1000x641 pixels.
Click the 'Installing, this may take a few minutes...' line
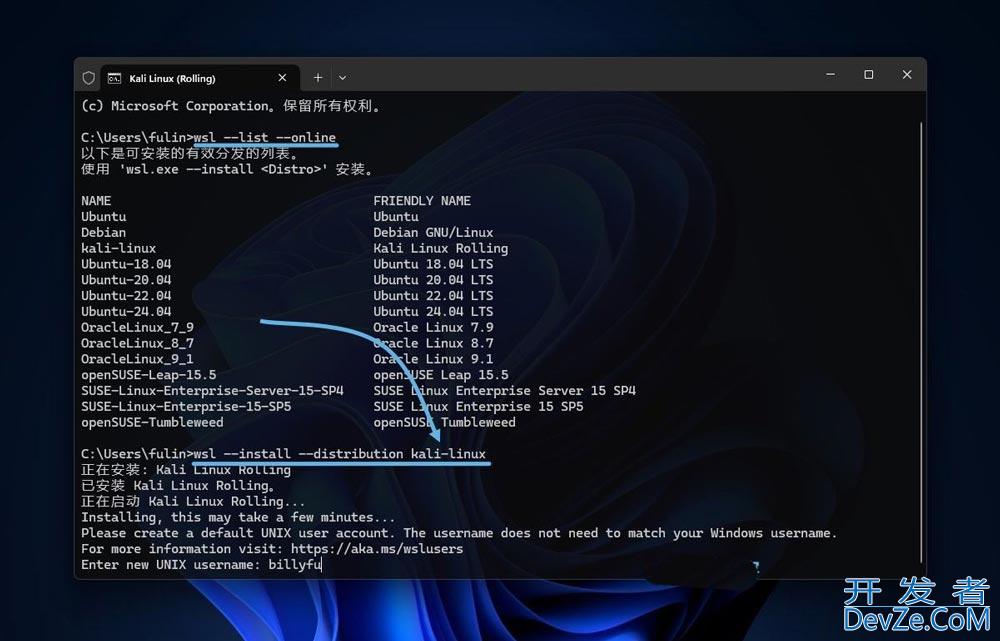coord(239,517)
